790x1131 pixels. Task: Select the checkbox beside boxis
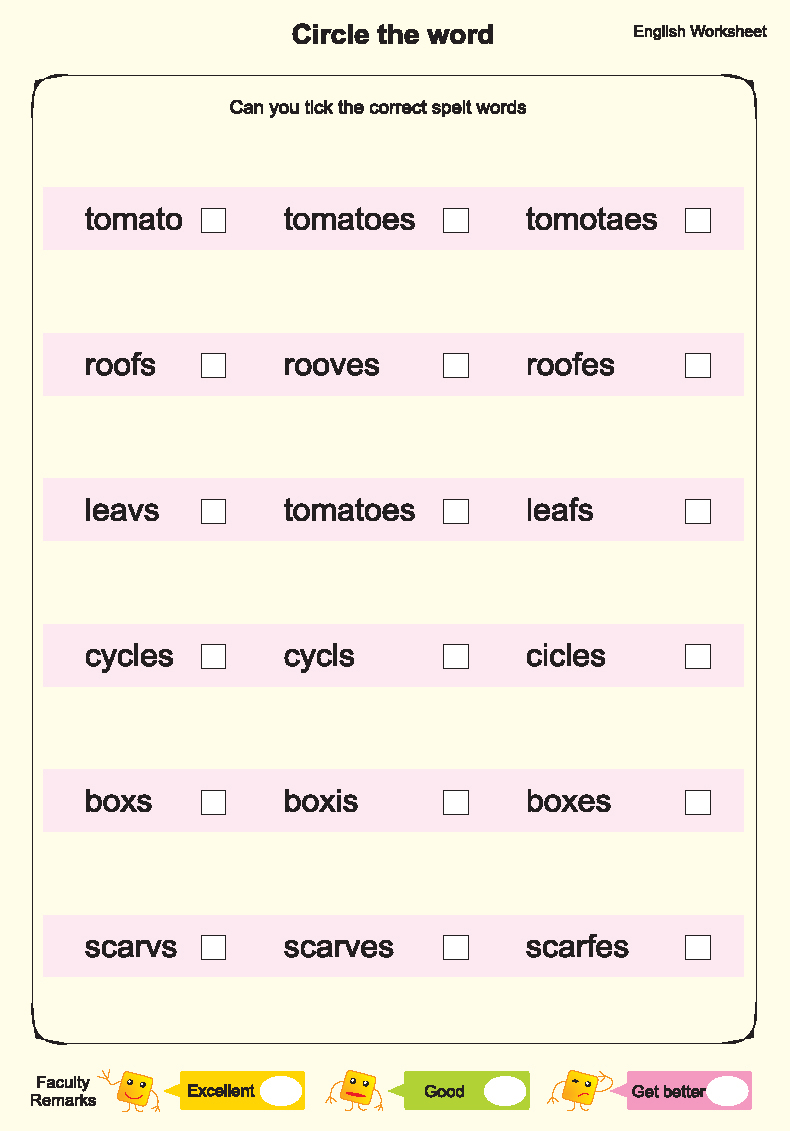(x=456, y=802)
